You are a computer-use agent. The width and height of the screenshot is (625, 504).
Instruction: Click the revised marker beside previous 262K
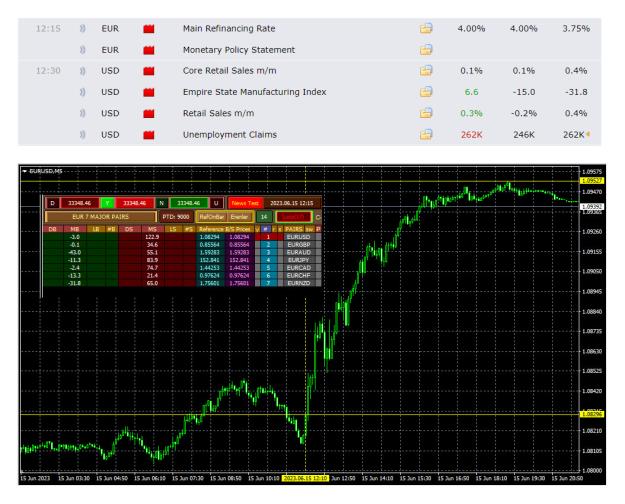tap(588, 135)
